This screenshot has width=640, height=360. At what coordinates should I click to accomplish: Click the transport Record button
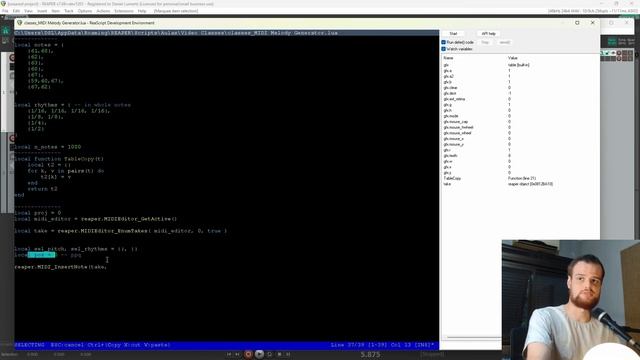tap(248, 354)
